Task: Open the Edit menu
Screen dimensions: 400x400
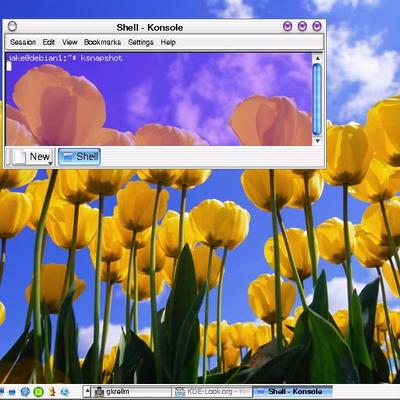Action: tap(48, 42)
